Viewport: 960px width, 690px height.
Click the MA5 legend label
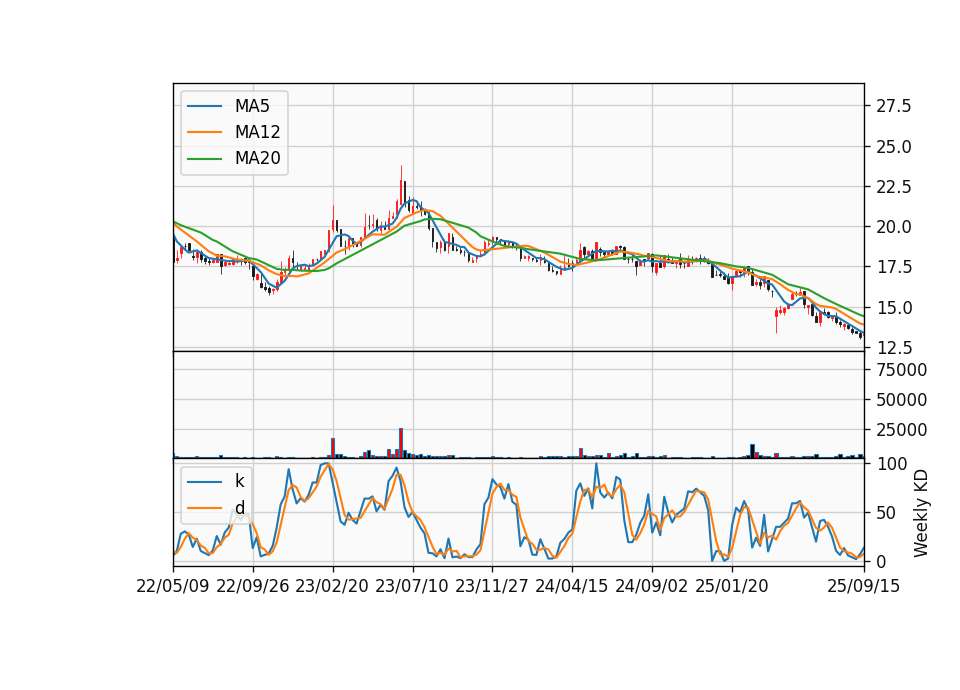coord(252,106)
